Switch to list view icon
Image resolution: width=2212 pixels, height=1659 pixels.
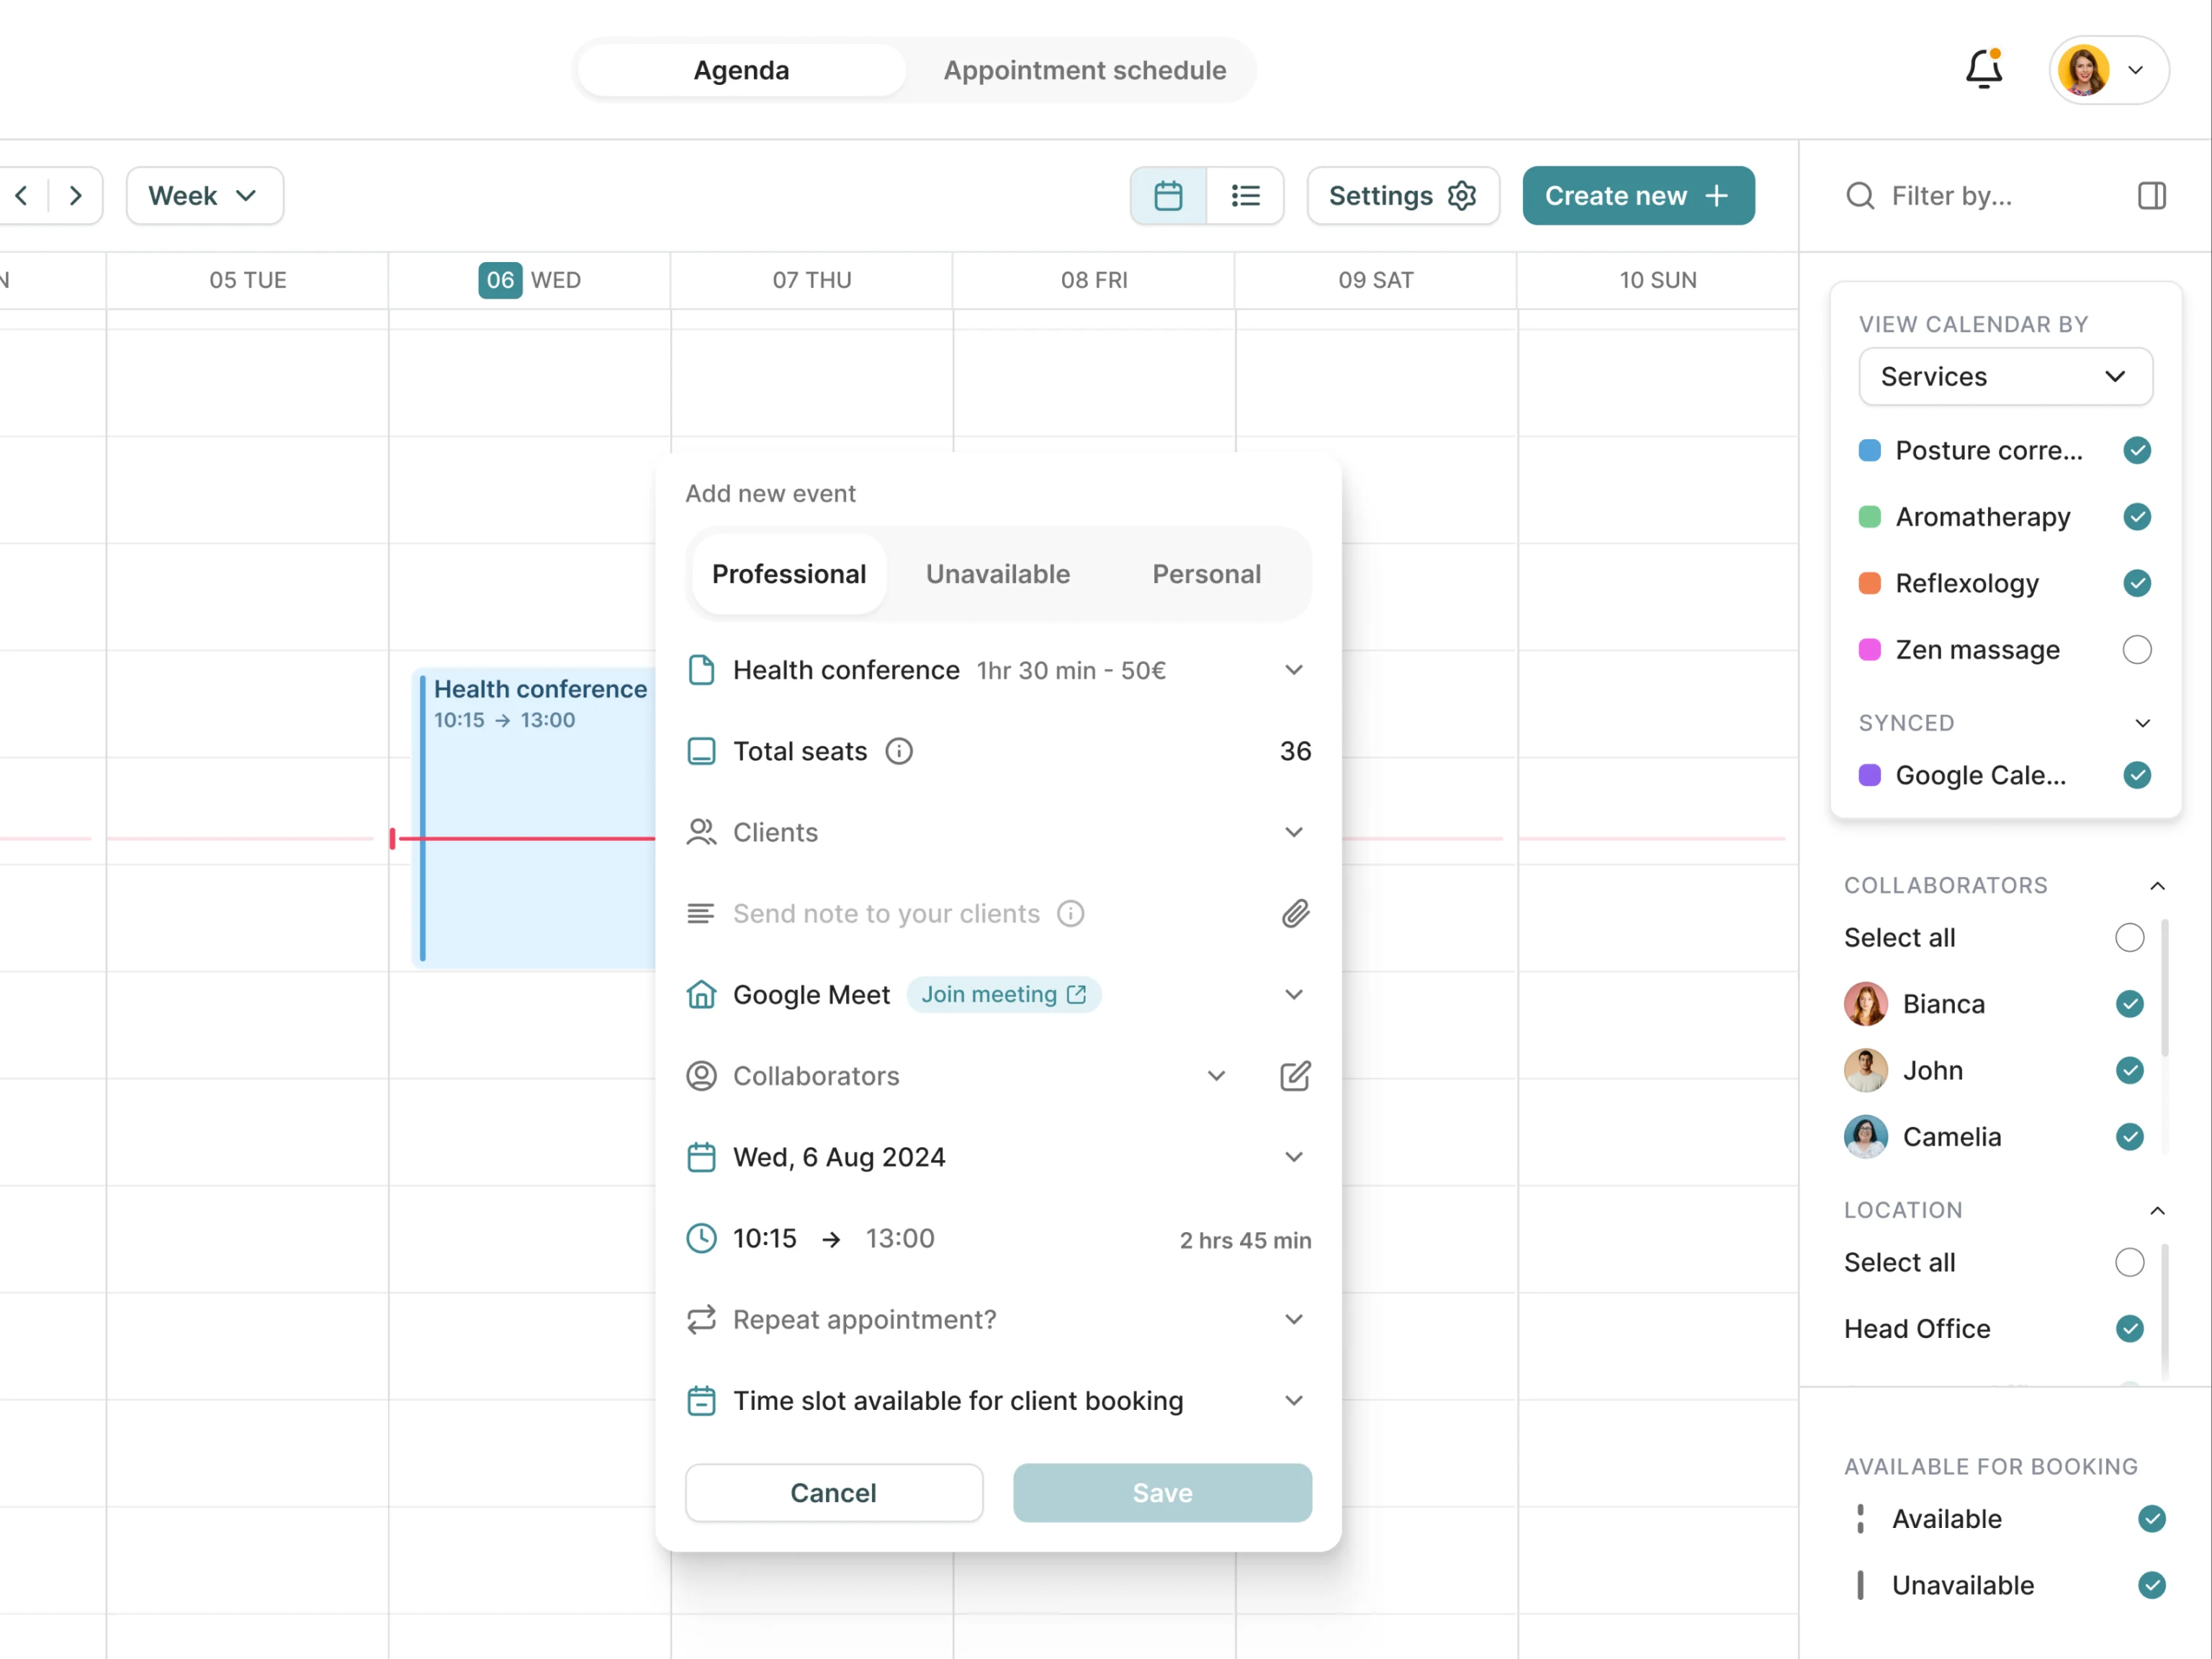pyautogui.click(x=1245, y=195)
